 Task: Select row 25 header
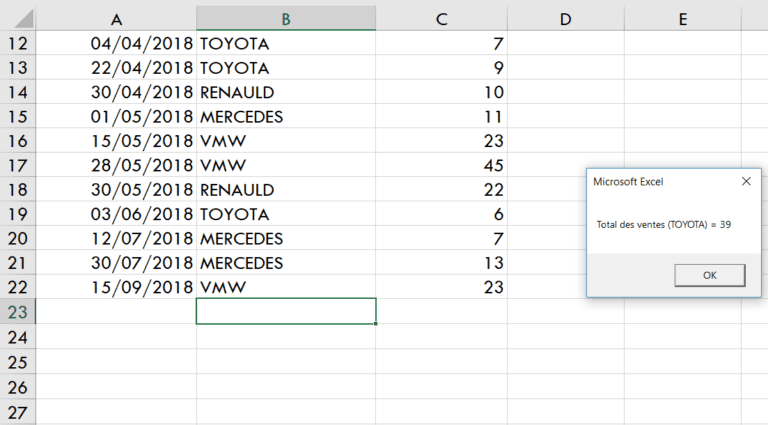18,362
